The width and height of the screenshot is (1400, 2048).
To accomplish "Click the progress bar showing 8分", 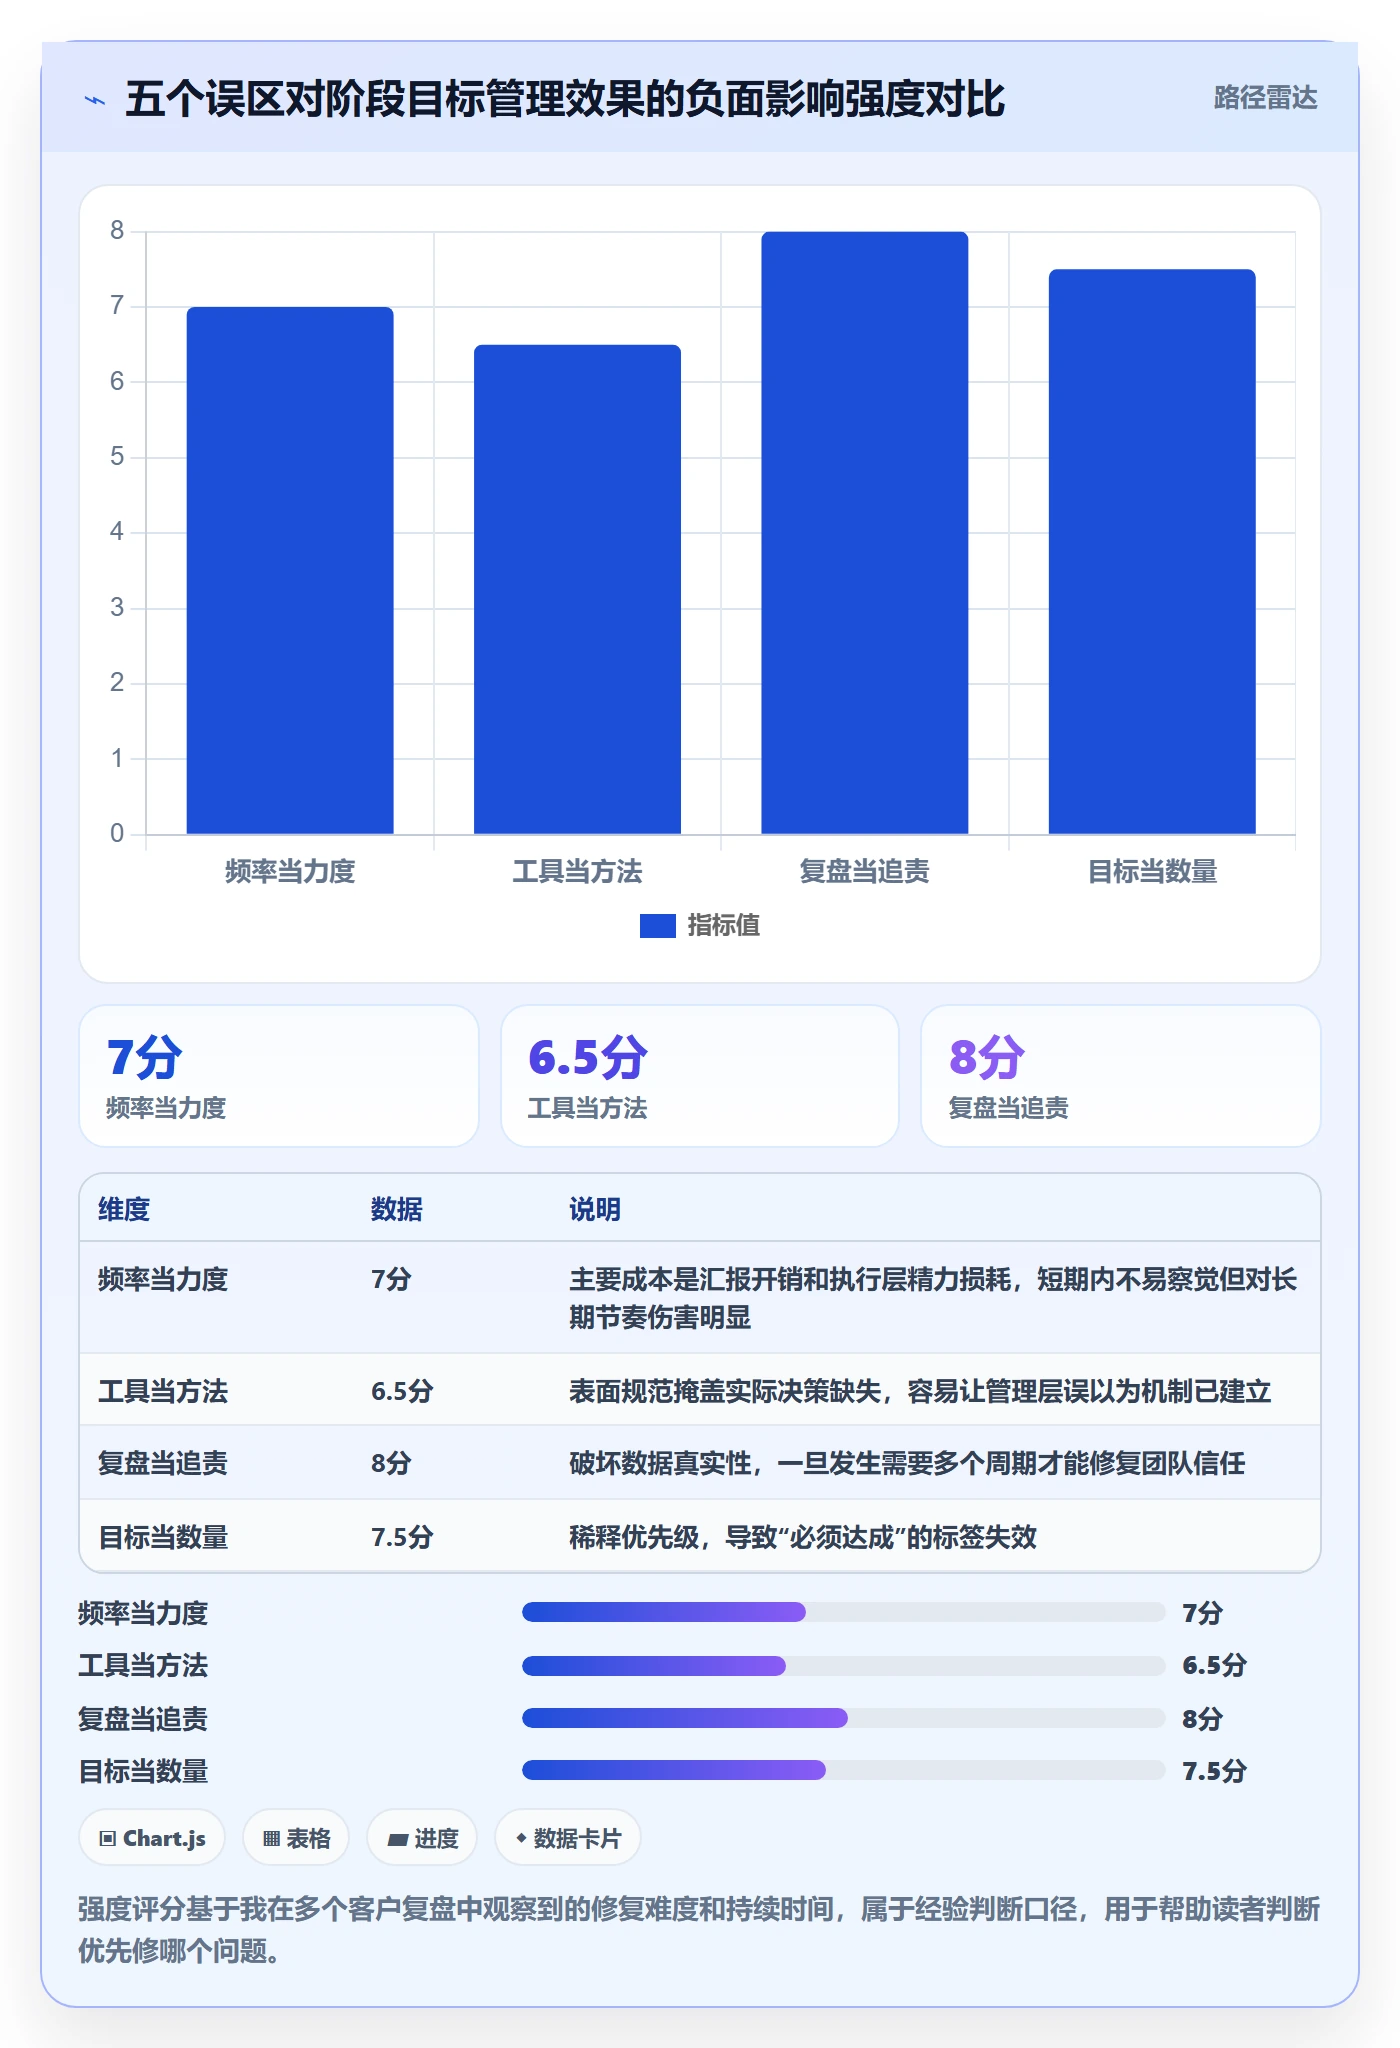I will (x=844, y=1718).
